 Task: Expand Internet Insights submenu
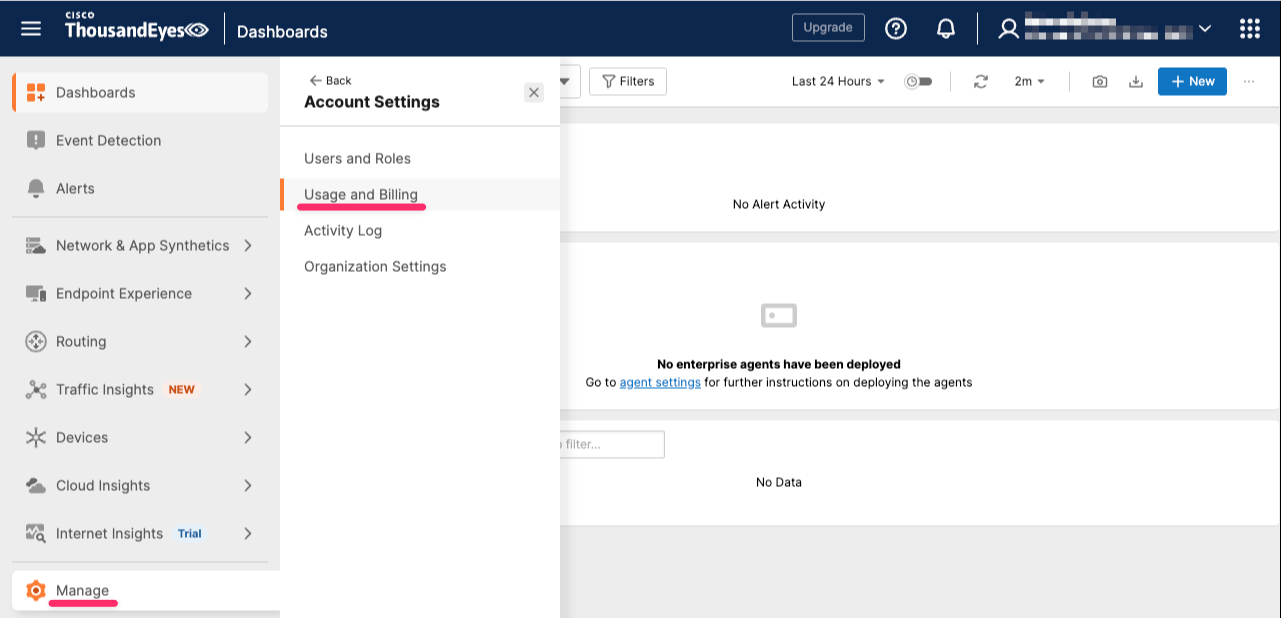coord(248,534)
